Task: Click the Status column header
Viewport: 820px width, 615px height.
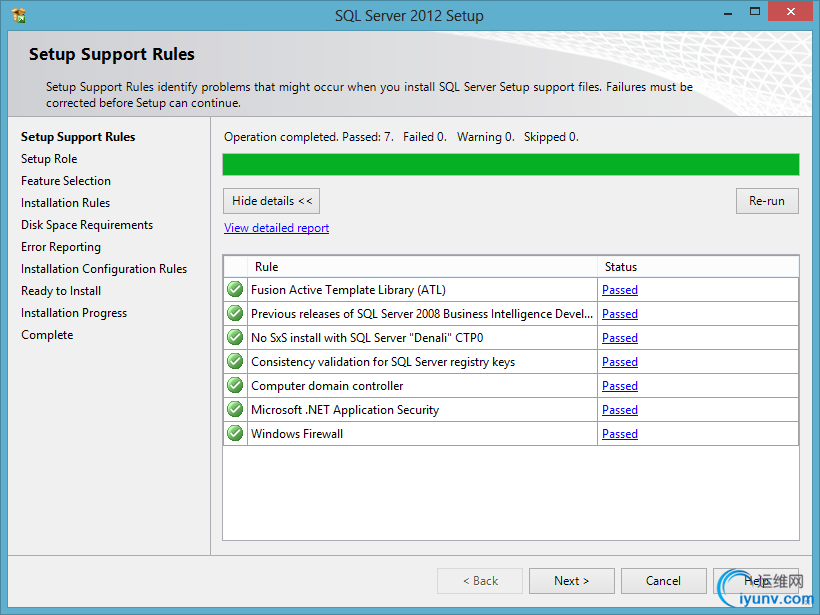Action: (698, 267)
